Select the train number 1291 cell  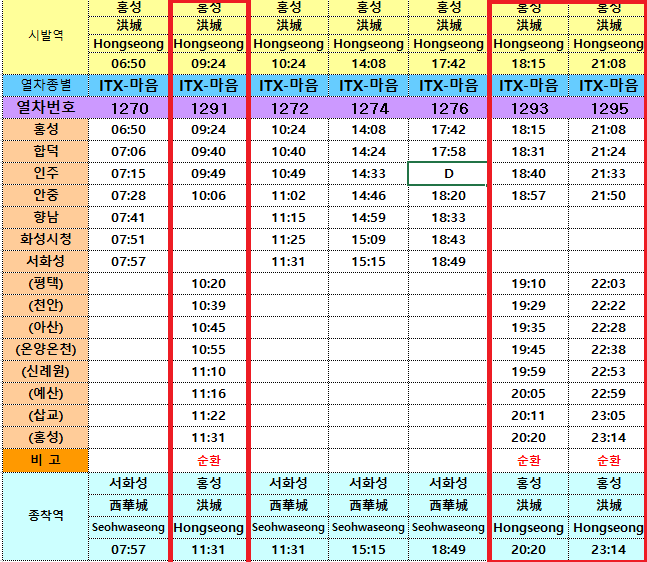pos(209,108)
